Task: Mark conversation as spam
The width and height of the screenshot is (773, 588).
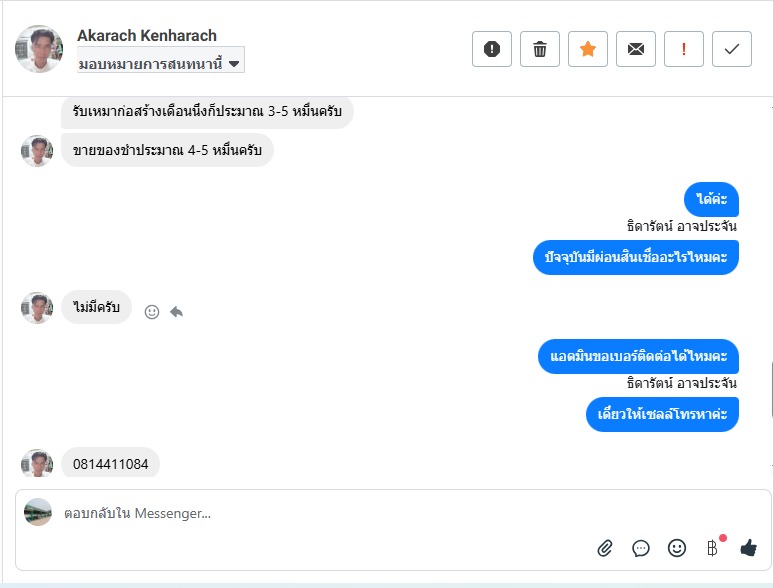Action: point(492,49)
